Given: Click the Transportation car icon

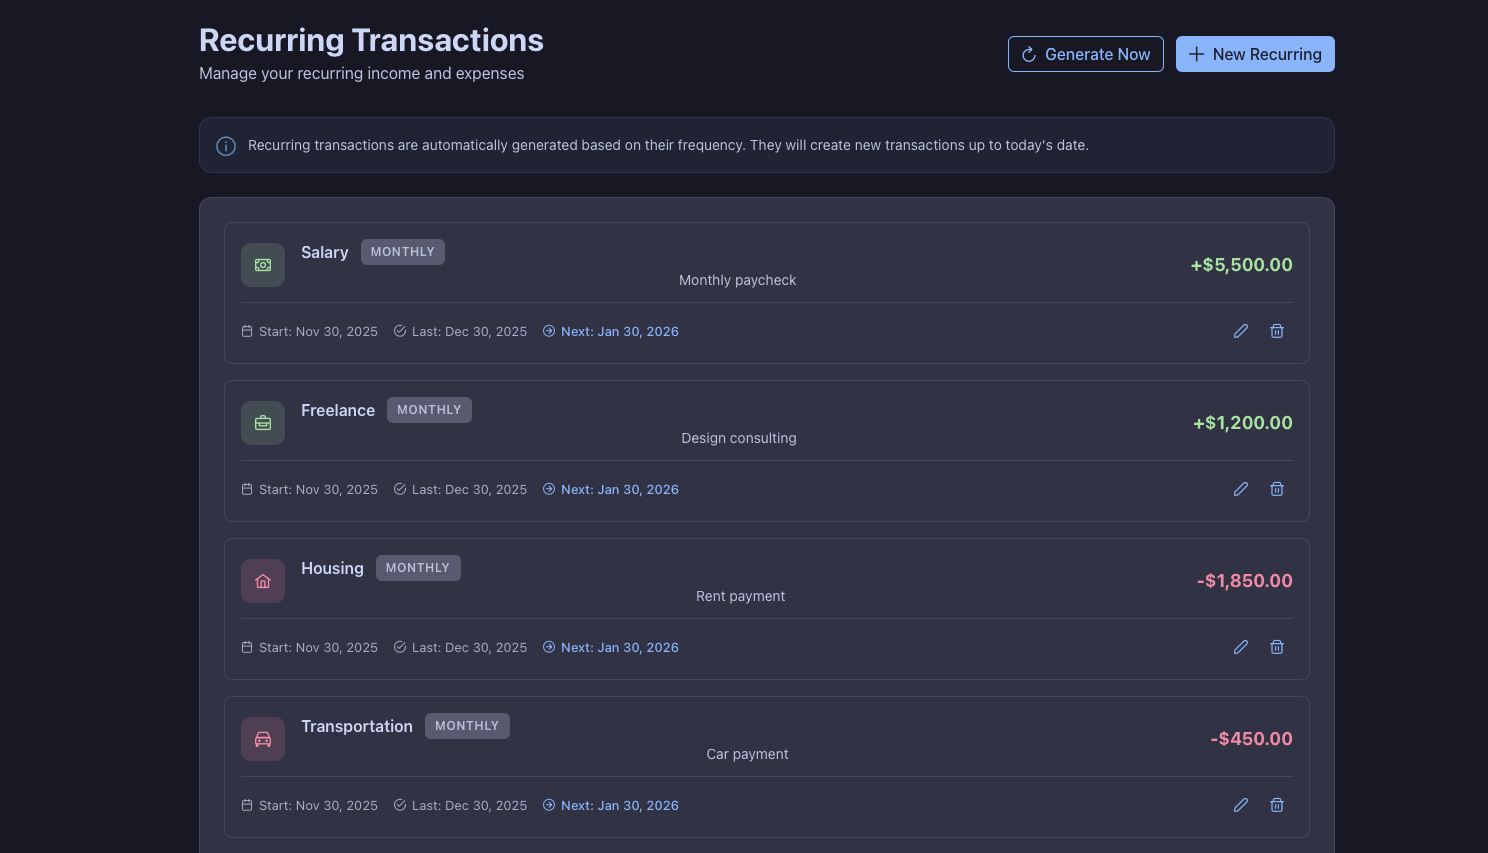Looking at the screenshot, I should click(262, 738).
